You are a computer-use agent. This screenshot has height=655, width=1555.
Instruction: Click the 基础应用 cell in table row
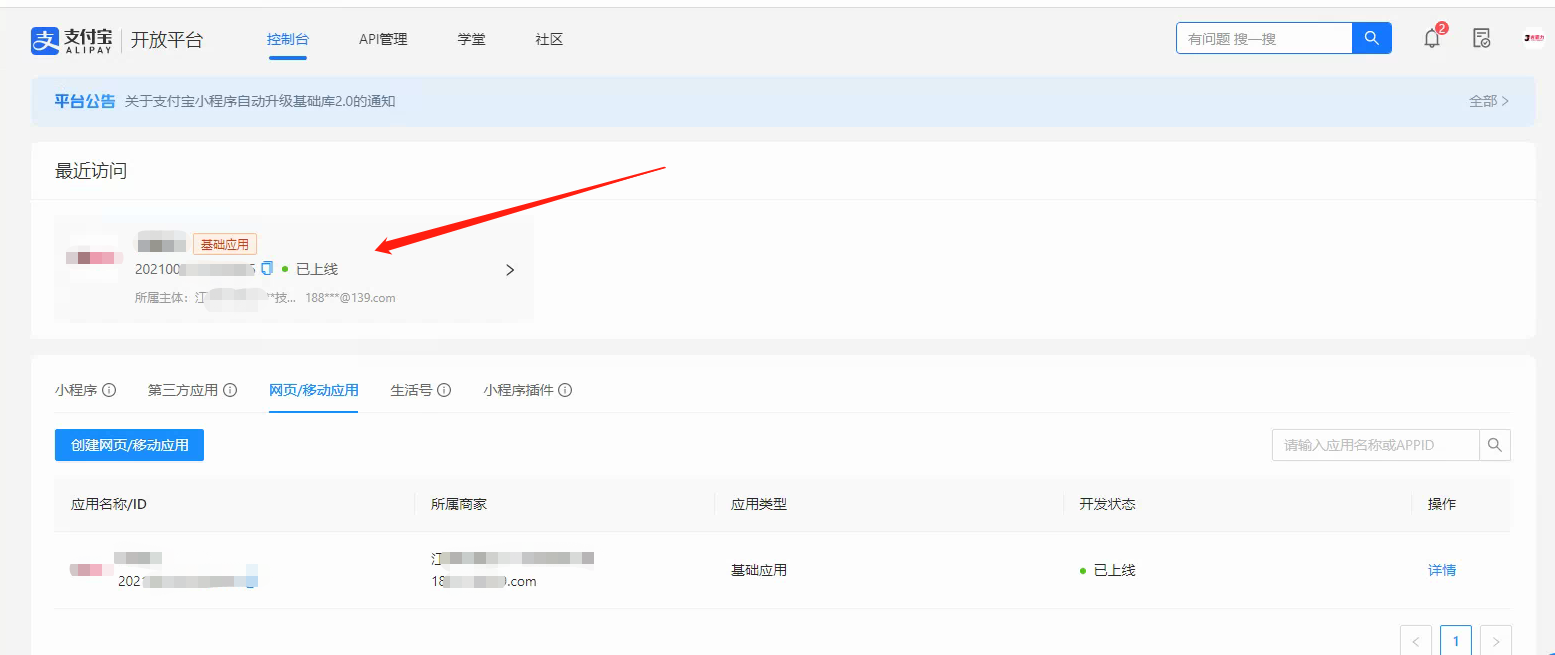coord(759,570)
